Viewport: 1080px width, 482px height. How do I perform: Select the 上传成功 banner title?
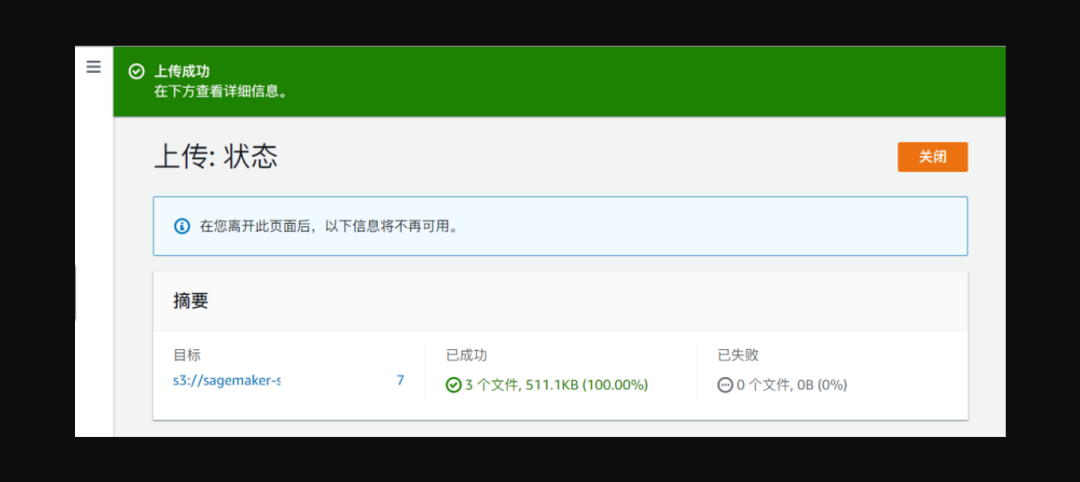tap(182, 71)
